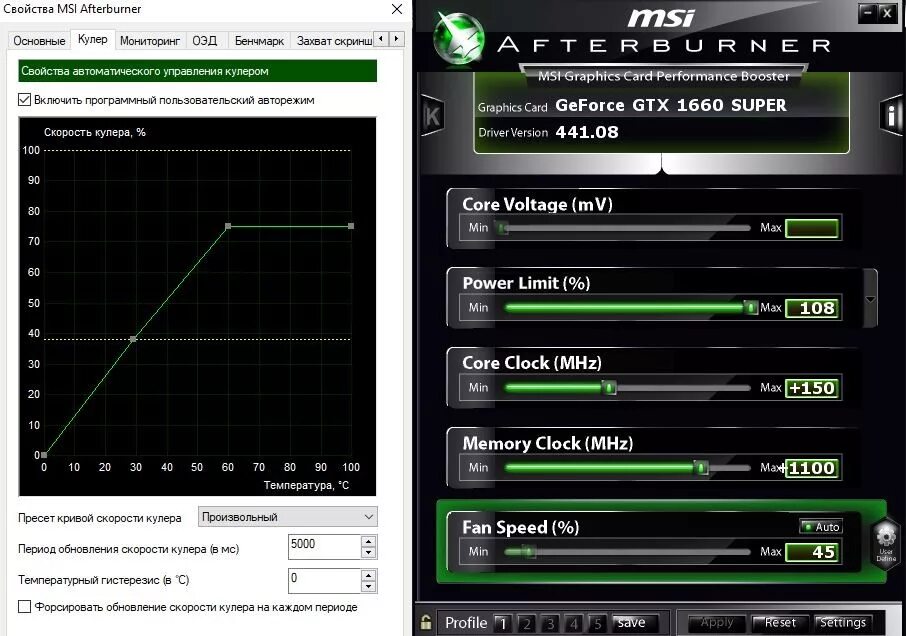The height and width of the screenshot is (636, 906).
Task: Decrease the fan update period with the down arrow
Action: tap(369, 553)
